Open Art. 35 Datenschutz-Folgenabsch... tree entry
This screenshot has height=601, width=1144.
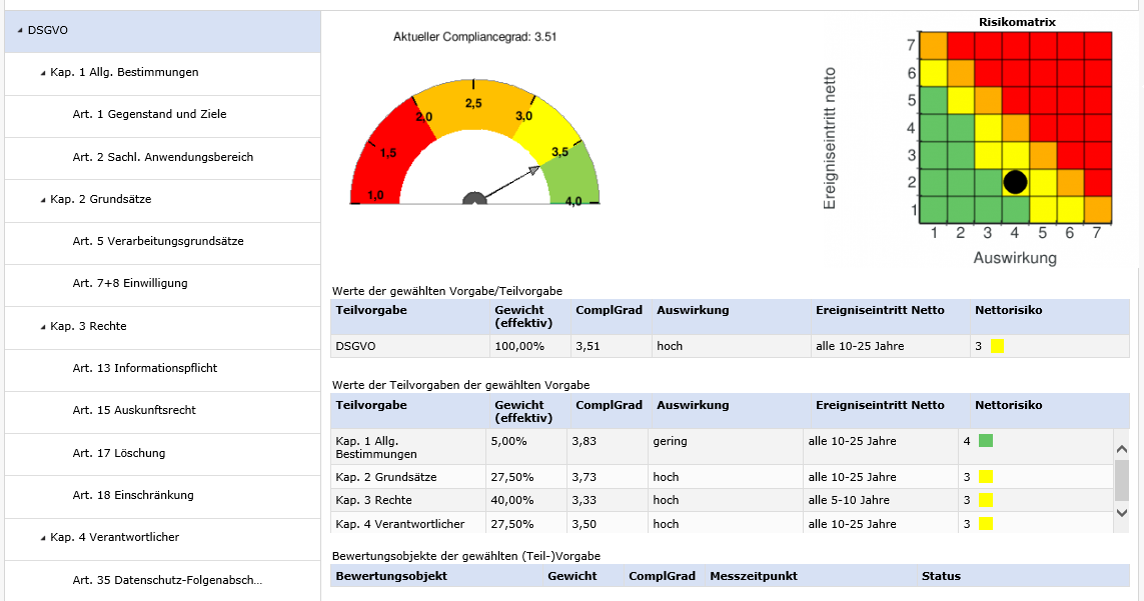coord(168,581)
